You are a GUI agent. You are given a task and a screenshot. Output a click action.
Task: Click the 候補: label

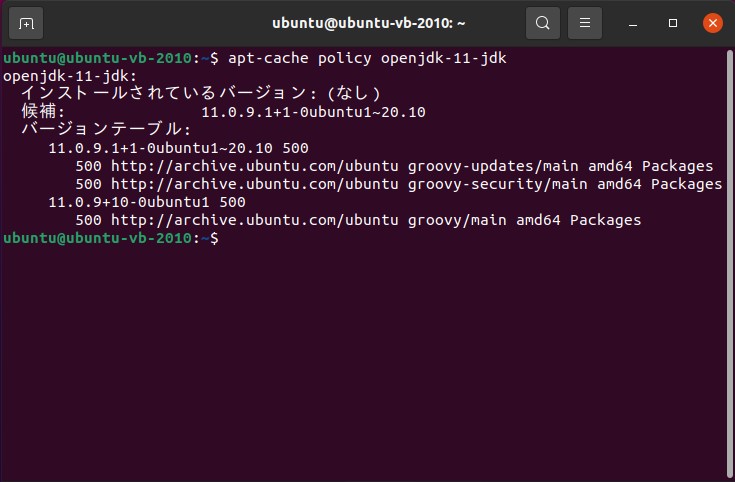(x=43, y=111)
